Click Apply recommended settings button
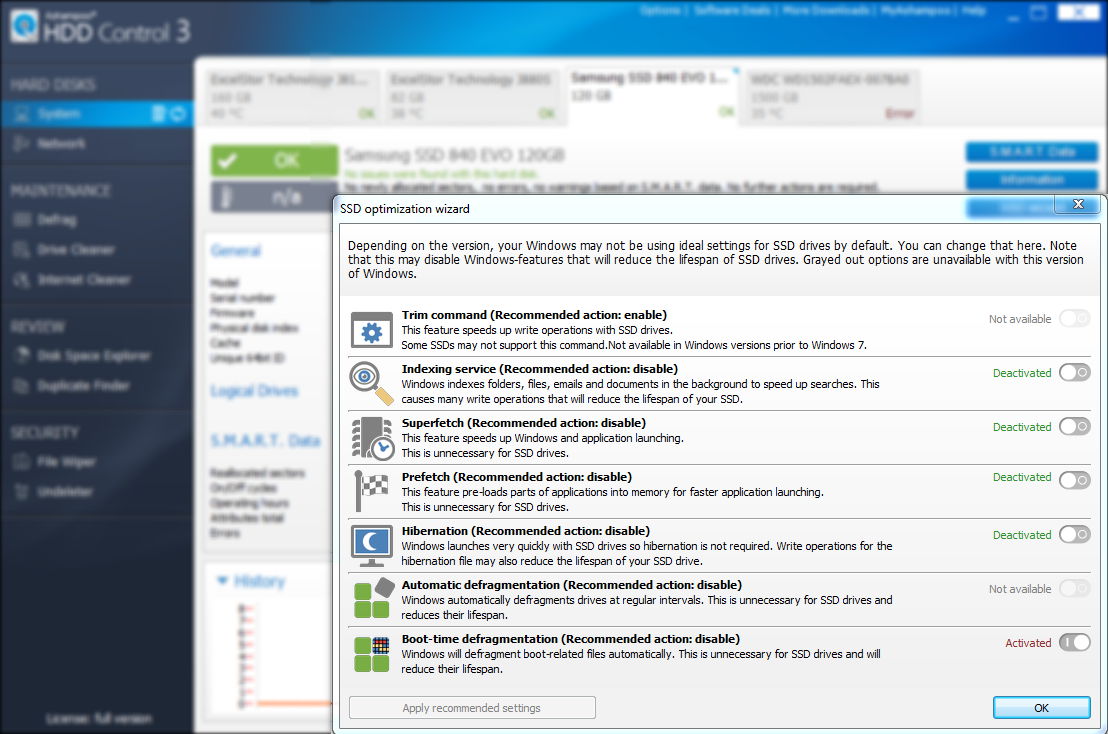1108x734 pixels. click(x=472, y=708)
